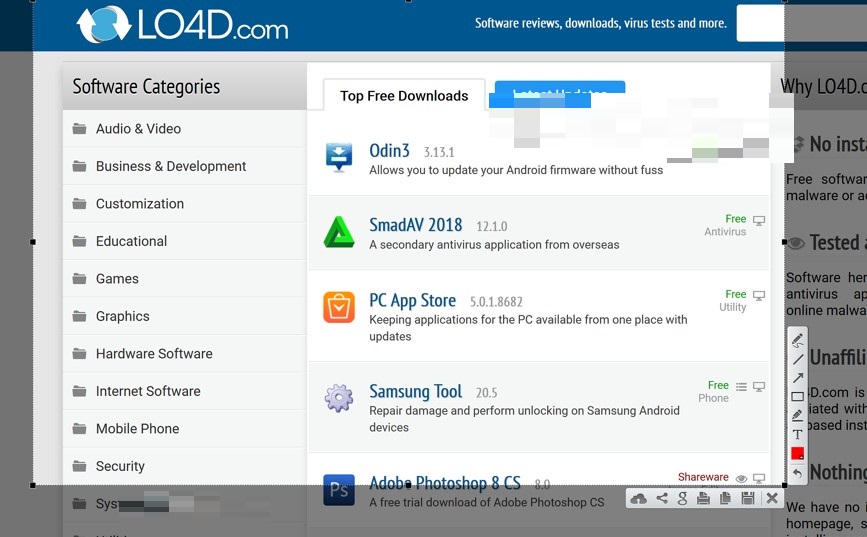Open the Security category
This screenshot has width=867, height=537.
tap(120, 466)
